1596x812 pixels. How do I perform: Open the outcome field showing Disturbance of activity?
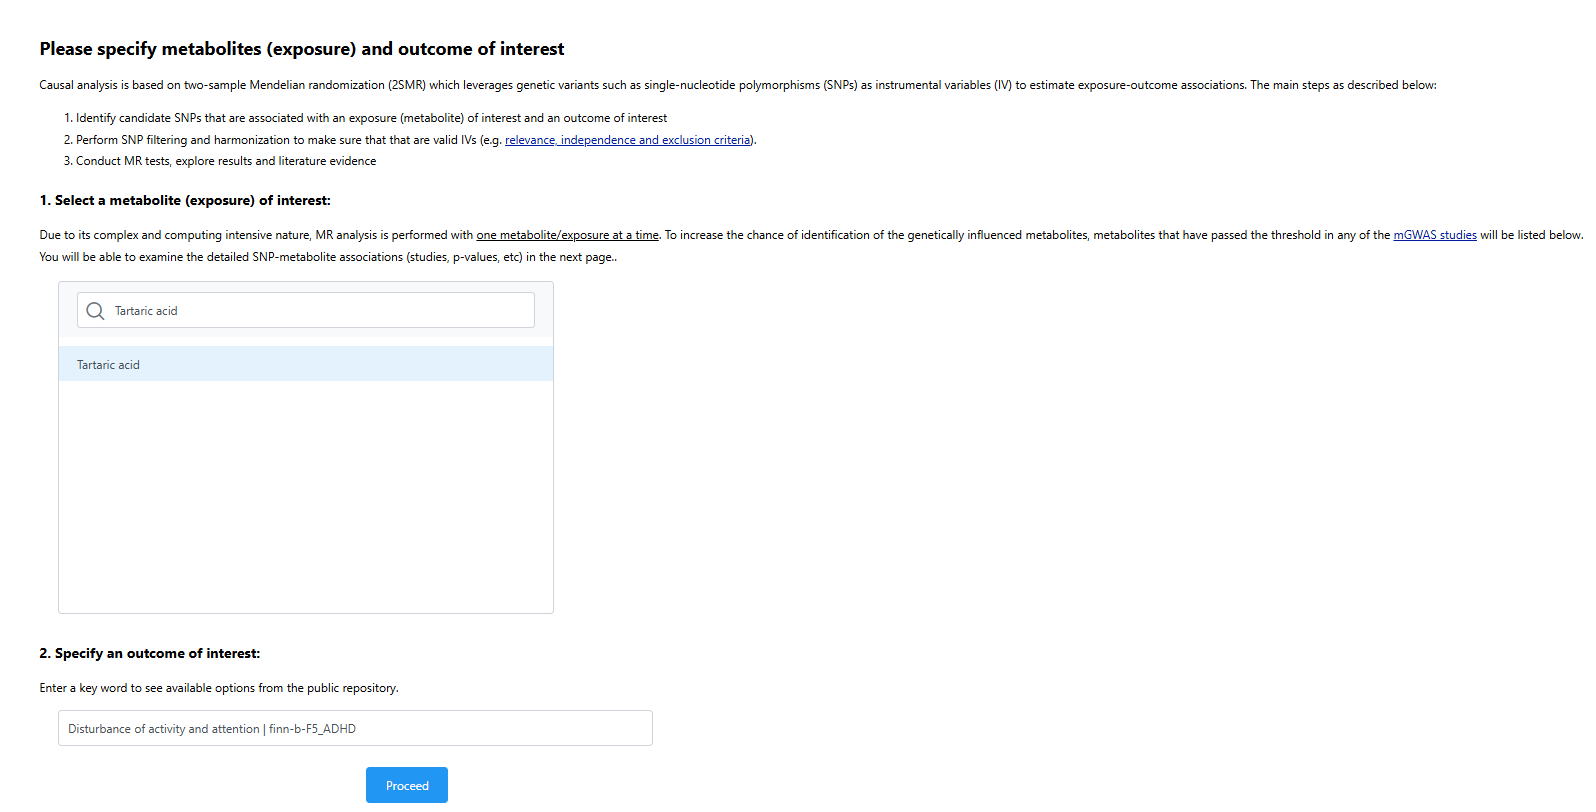pos(355,729)
